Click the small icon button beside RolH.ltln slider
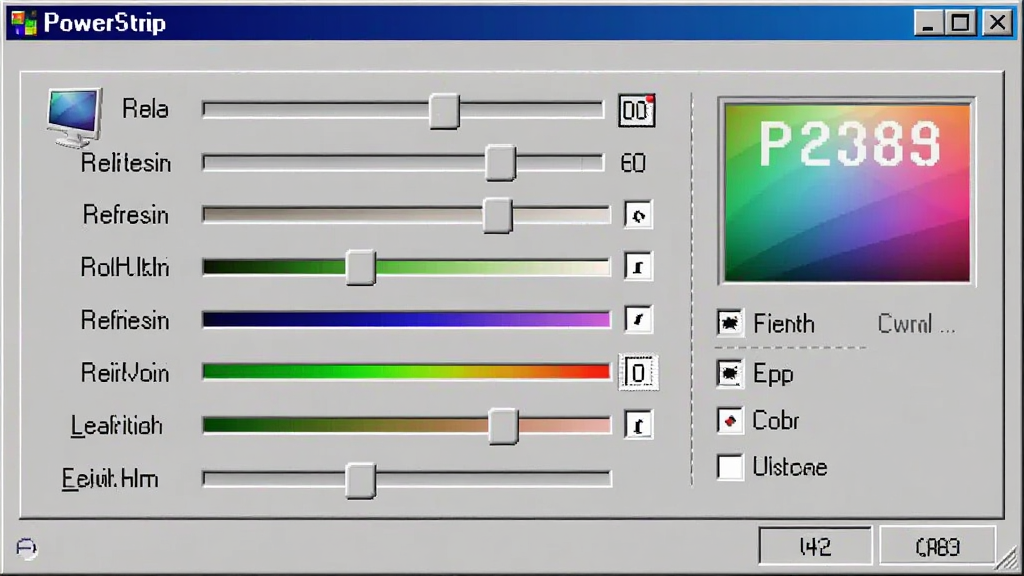 [638, 266]
